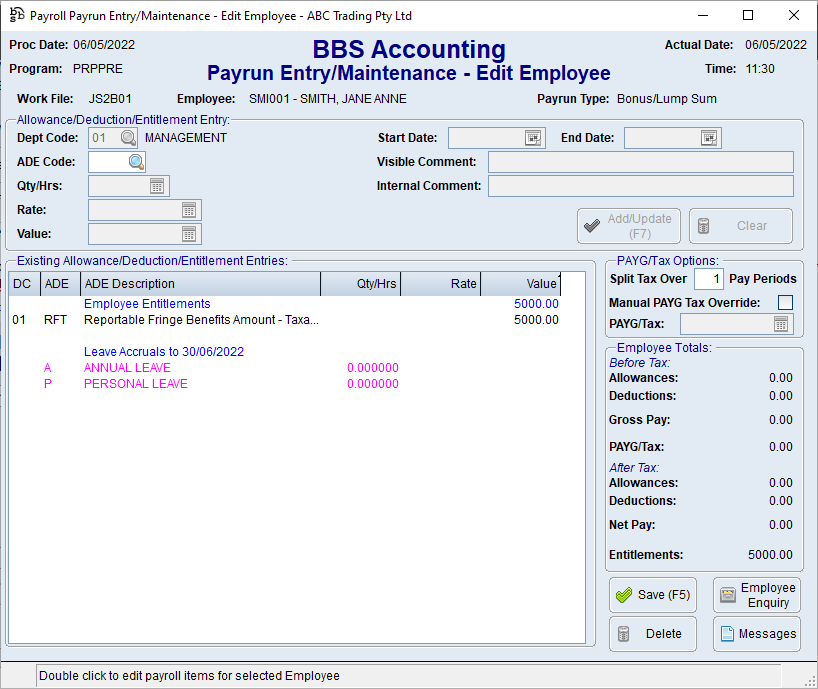The height and width of the screenshot is (689, 818).
Task: Open calculator icon in Qty/Hrs field
Action: 158,186
